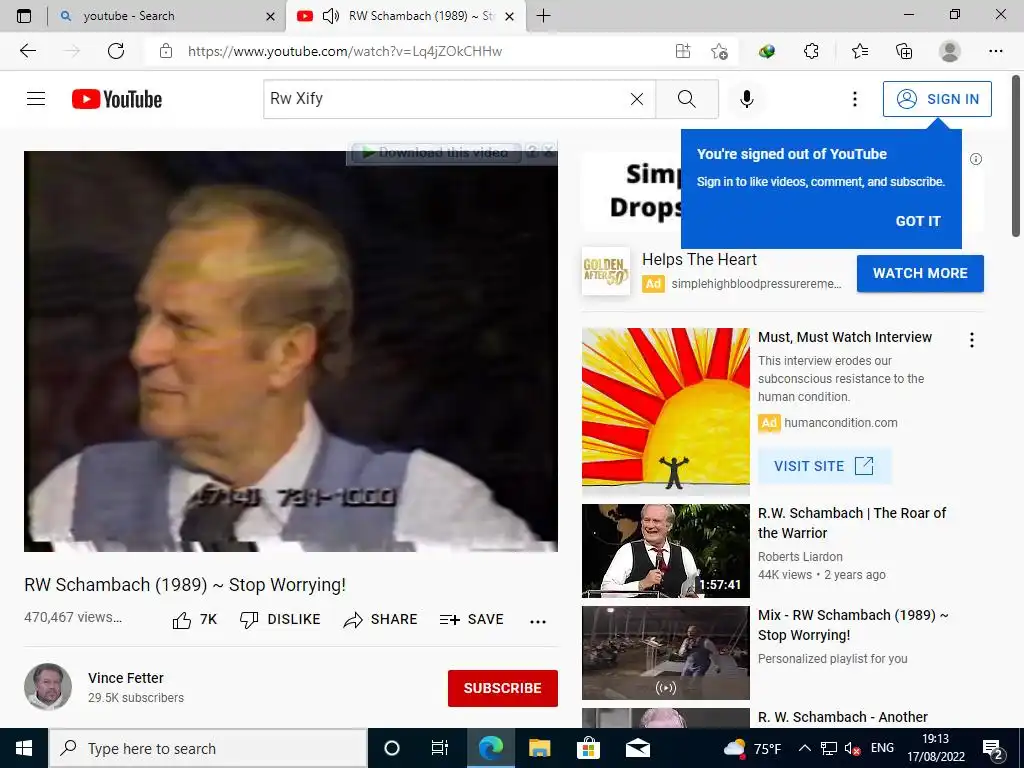Dismiss the popup with GOT IT
This screenshot has height=768, width=1024.
(x=918, y=221)
